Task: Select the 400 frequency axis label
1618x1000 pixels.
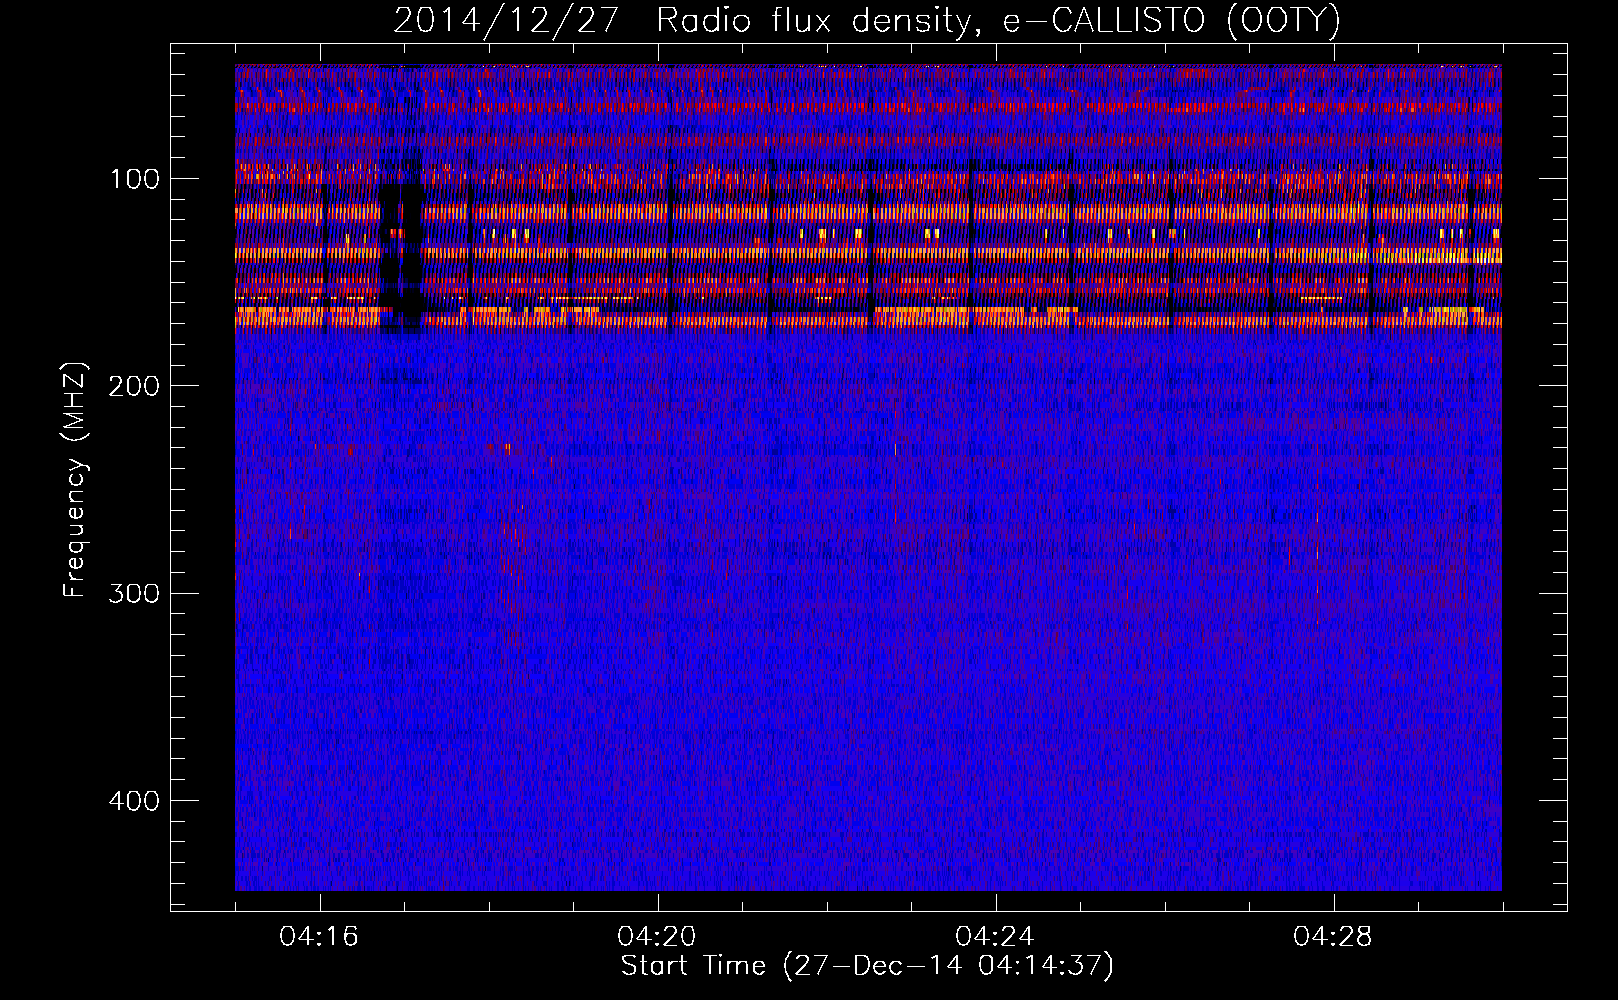Action: tap(134, 801)
